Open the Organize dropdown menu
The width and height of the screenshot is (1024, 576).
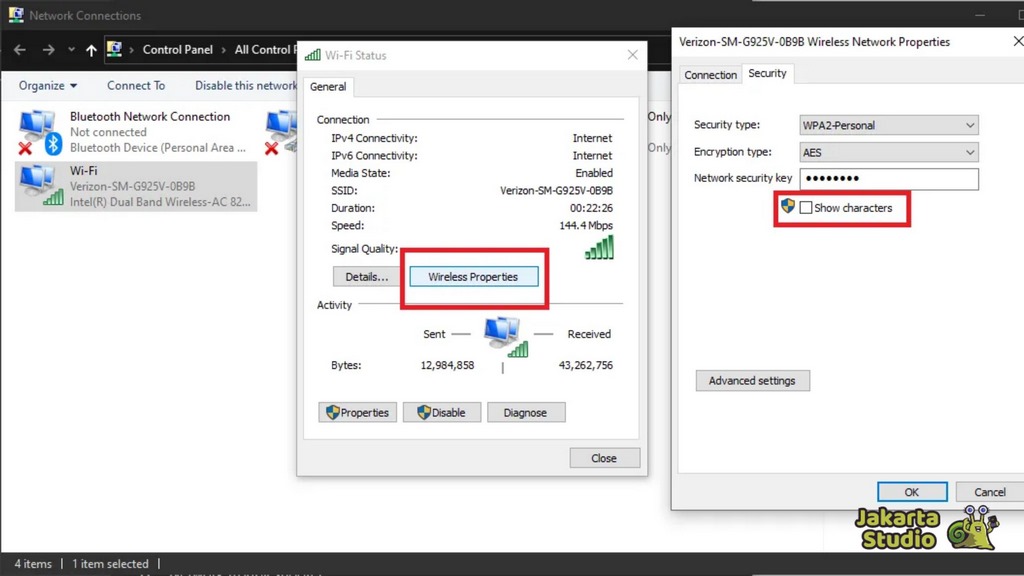pos(48,86)
